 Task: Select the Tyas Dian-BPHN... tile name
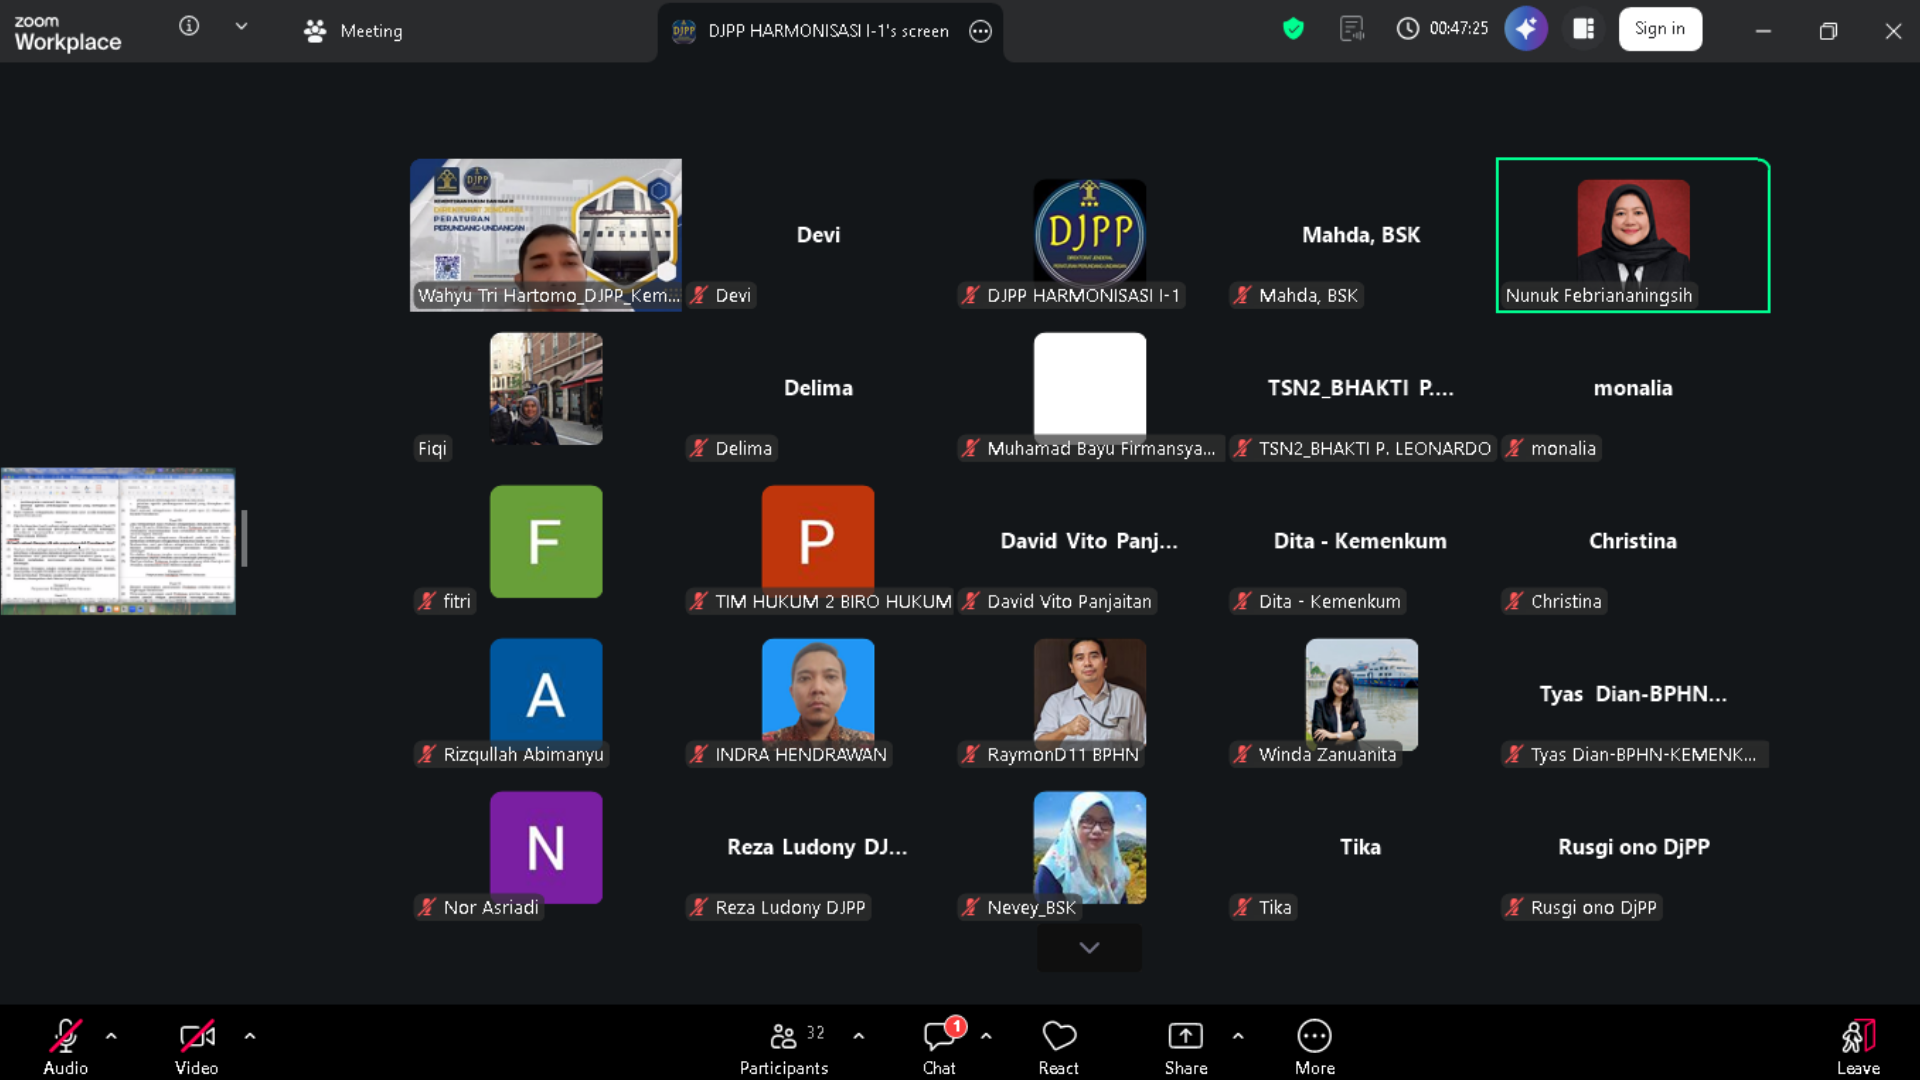coord(1633,694)
